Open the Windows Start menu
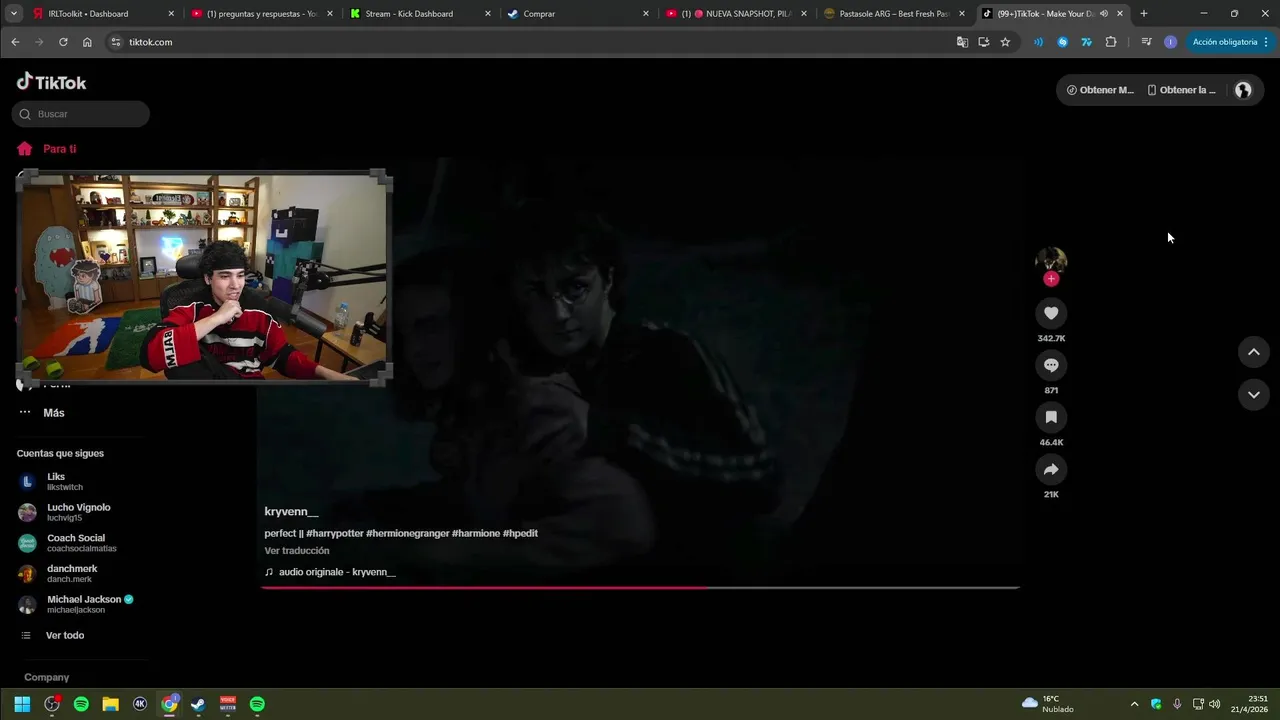 (22, 704)
